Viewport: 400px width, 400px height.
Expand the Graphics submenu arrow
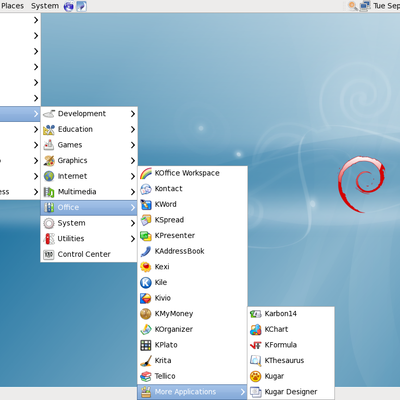133,161
